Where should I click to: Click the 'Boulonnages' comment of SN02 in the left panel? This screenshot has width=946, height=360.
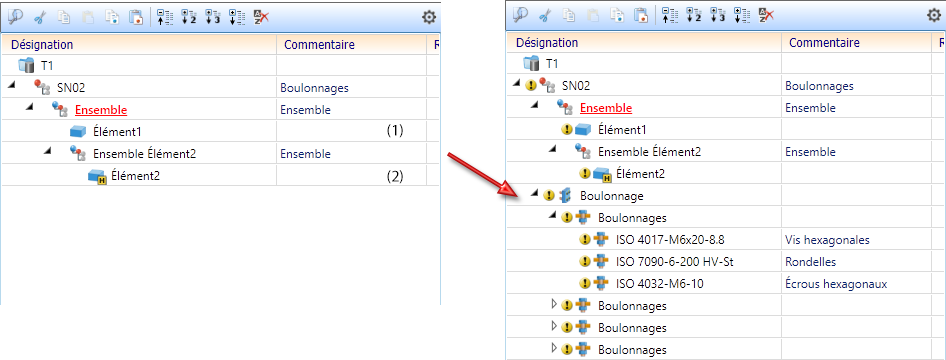(x=314, y=88)
